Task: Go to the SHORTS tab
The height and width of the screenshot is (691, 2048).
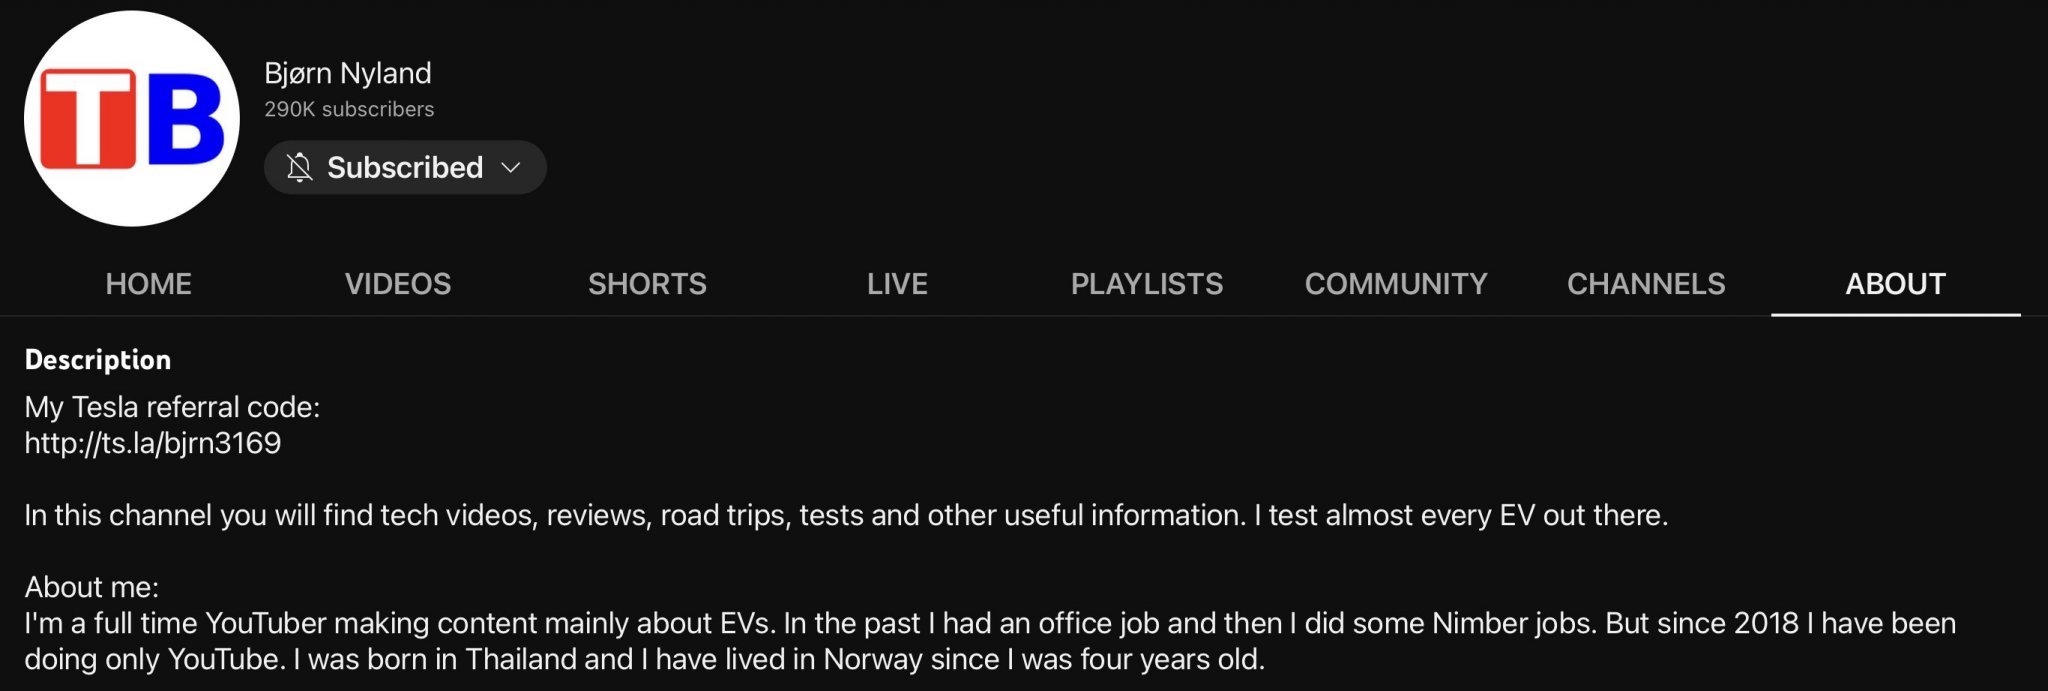Action: pos(647,284)
